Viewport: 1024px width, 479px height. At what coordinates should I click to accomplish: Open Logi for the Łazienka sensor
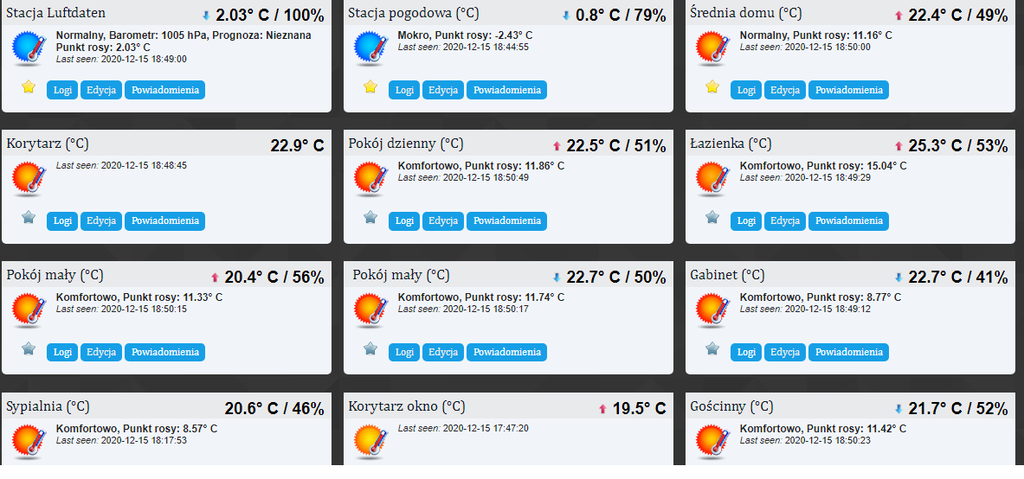click(747, 221)
